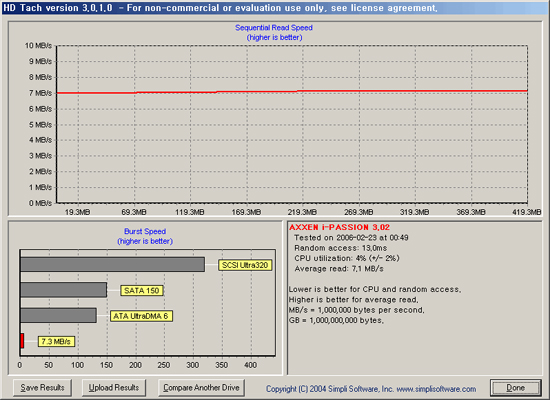Select the SATA 150 yellow label
Image resolution: width=550 pixels, height=400 pixels.
(142, 291)
